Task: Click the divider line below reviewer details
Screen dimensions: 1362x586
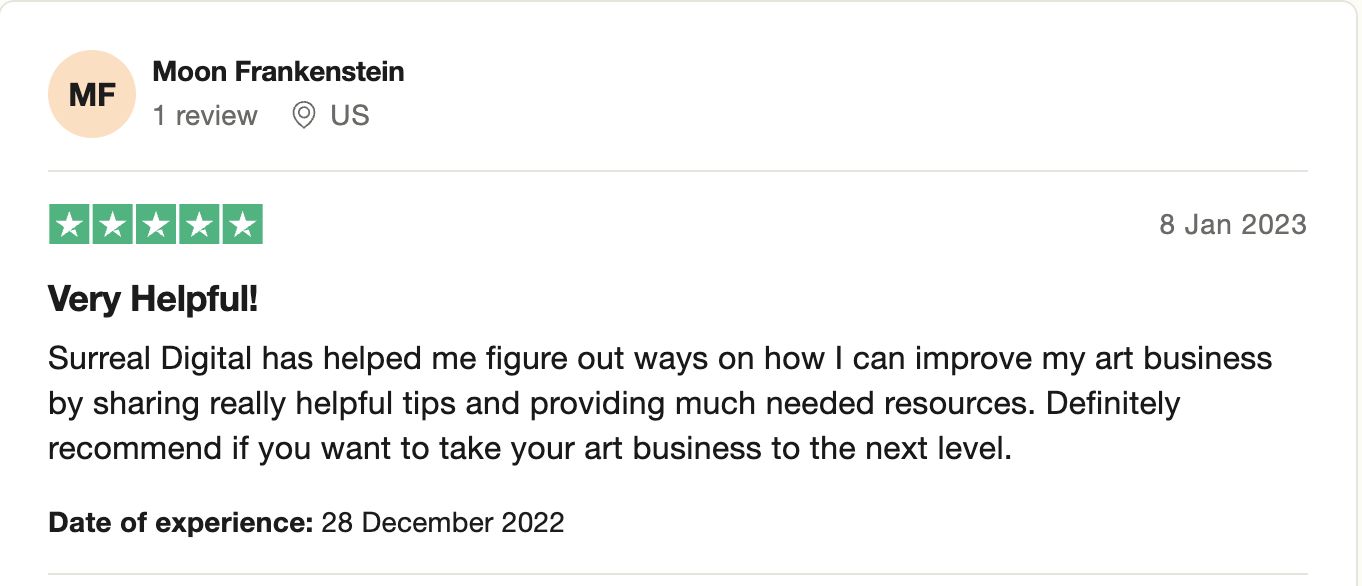Action: 678,171
